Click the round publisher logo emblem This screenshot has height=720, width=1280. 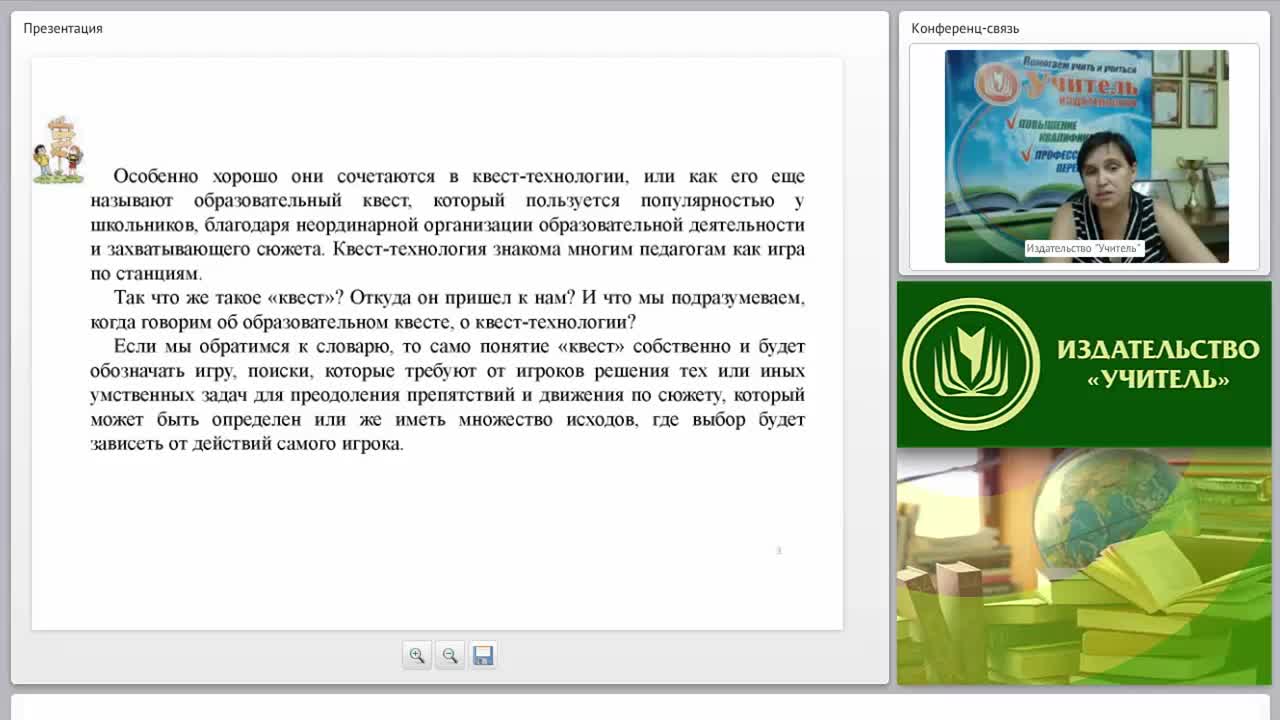pos(971,364)
